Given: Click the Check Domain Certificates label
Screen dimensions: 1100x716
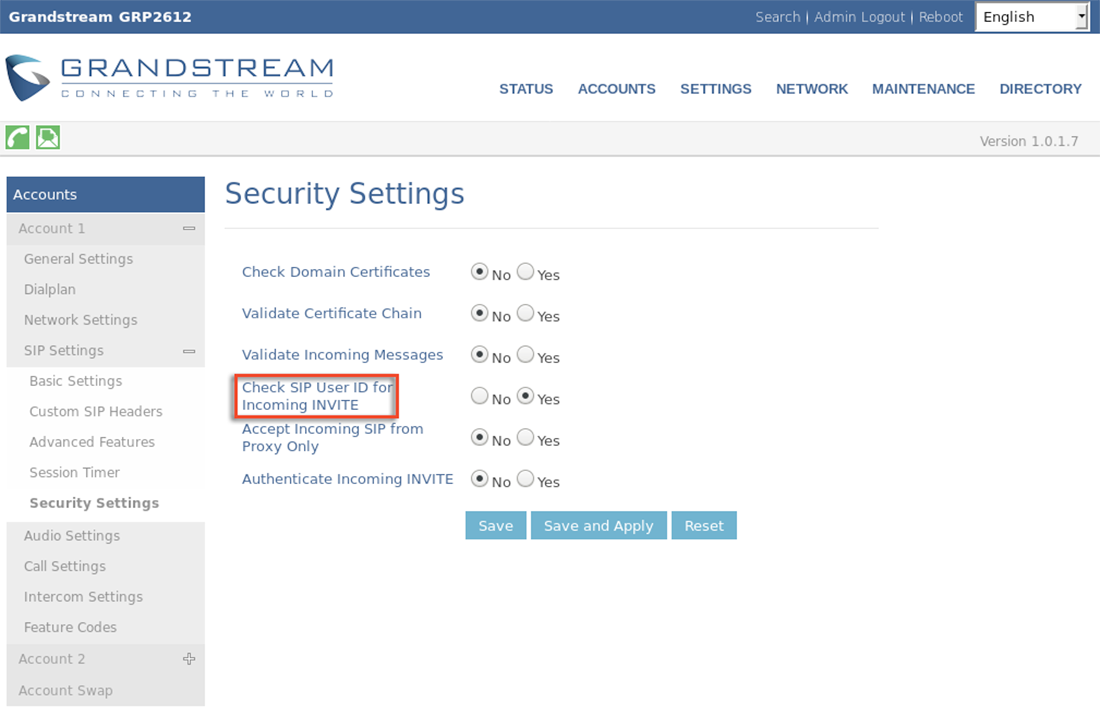Looking at the screenshot, I should (336, 271).
